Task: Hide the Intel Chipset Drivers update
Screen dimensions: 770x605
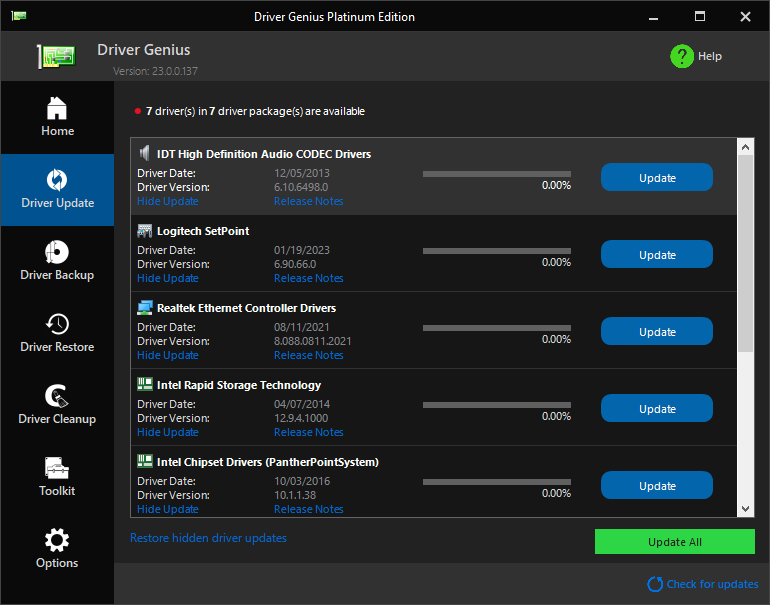Action: point(167,509)
